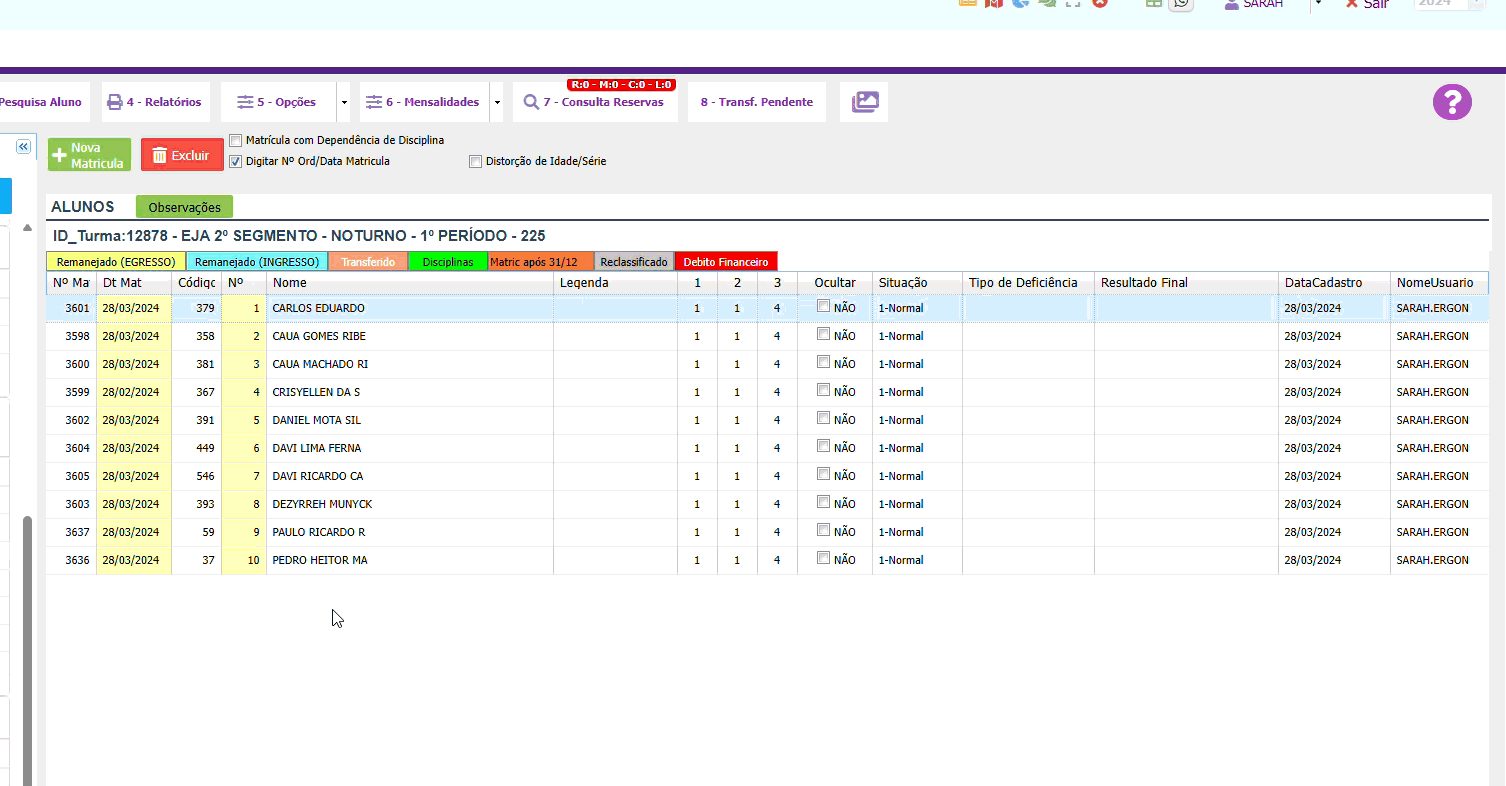Select the PEDRO HEITOR MA student row
This screenshot has width=1506, height=786.
pyautogui.click(x=320, y=560)
